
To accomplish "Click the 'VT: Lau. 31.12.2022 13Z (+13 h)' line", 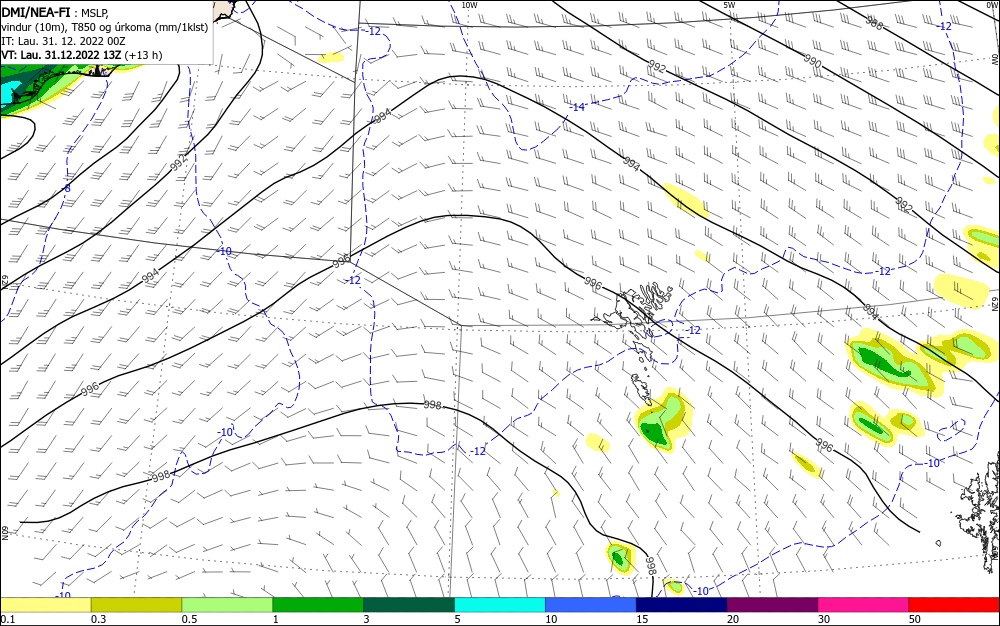I will (x=82, y=55).
